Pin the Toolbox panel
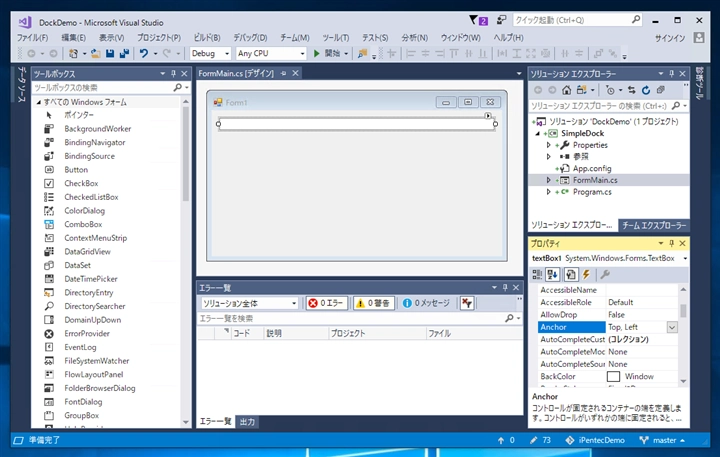The image size is (720, 457). click(174, 73)
